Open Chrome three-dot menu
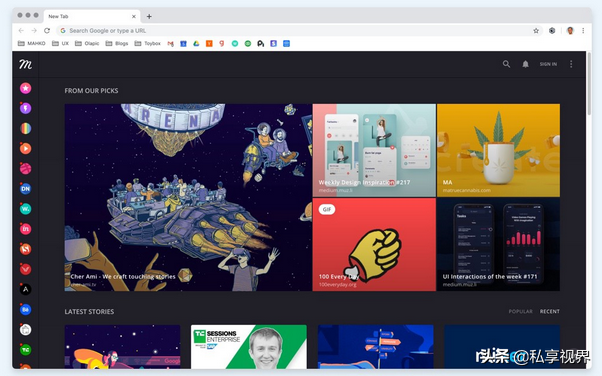The image size is (602, 376). click(583, 31)
